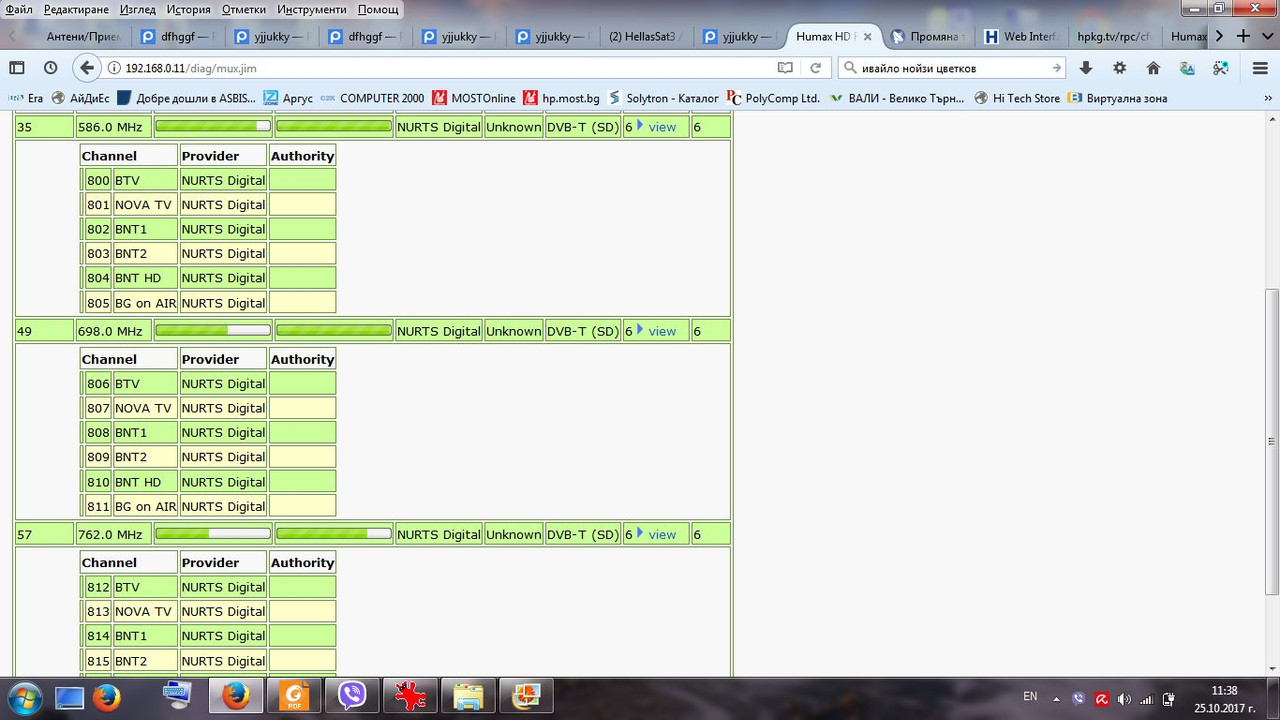Select channel 805 BG on AIR cell
The width and height of the screenshot is (1280, 720).
(145, 303)
